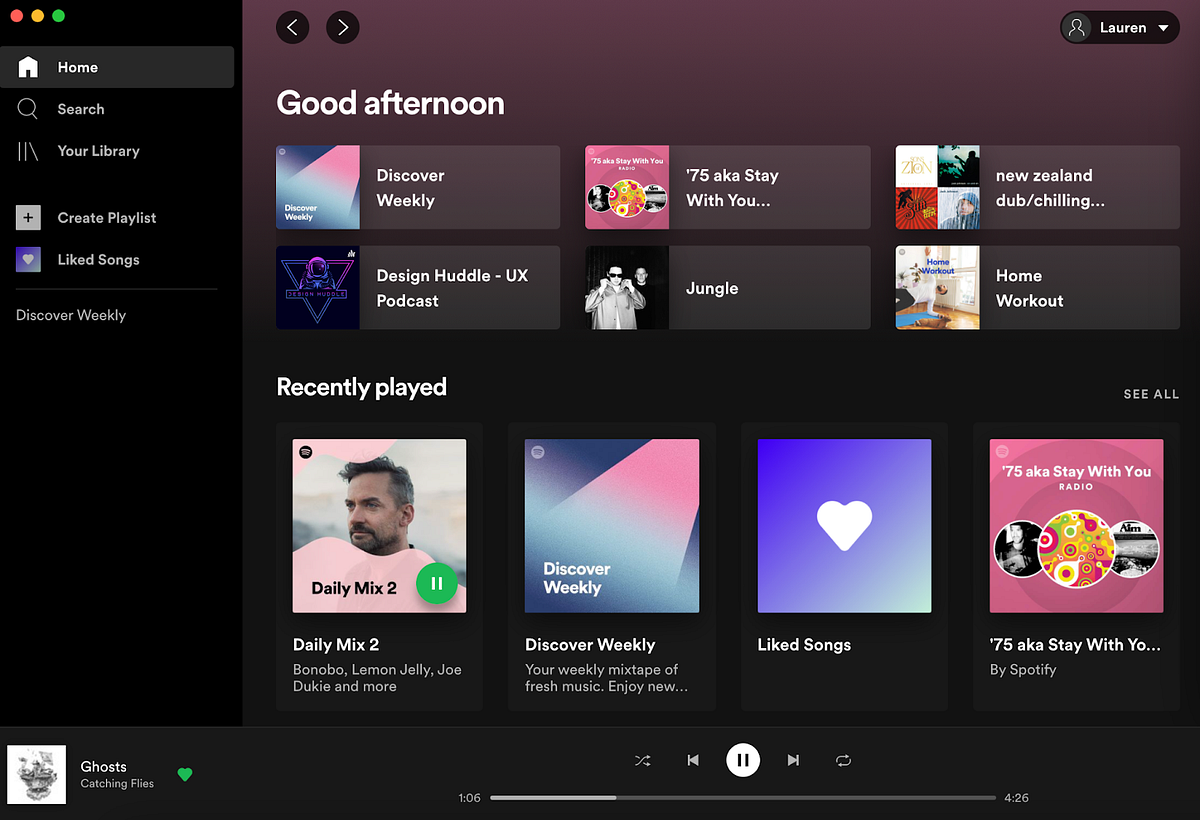Toggle repeat mode
The width and height of the screenshot is (1200, 820).
pos(843,760)
